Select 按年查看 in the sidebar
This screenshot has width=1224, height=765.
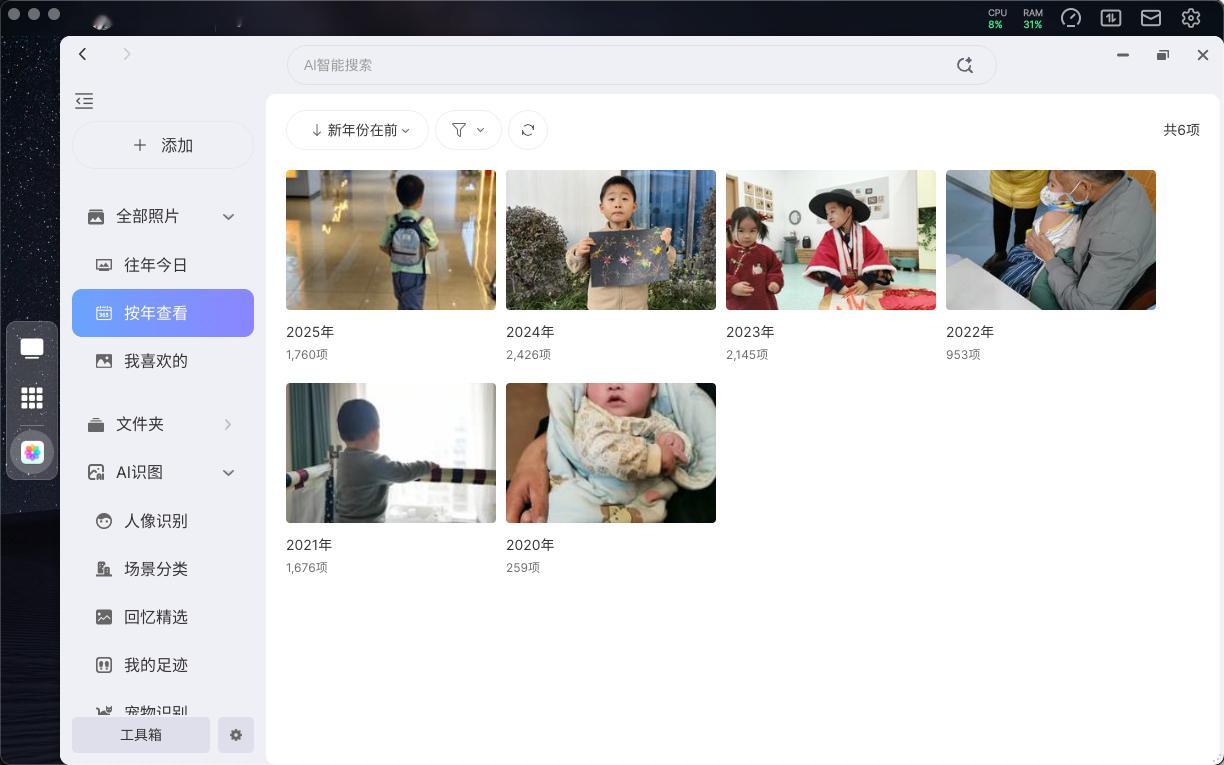(163, 313)
